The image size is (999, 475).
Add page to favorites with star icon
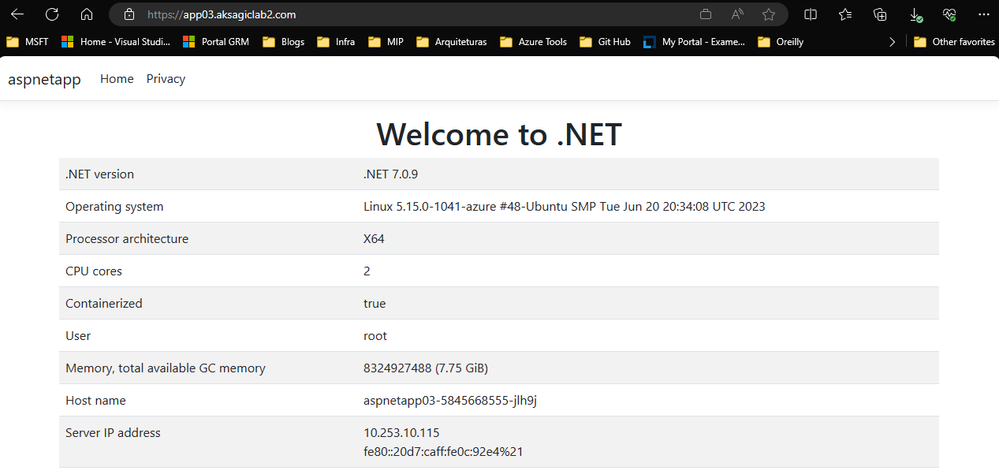click(768, 14)
